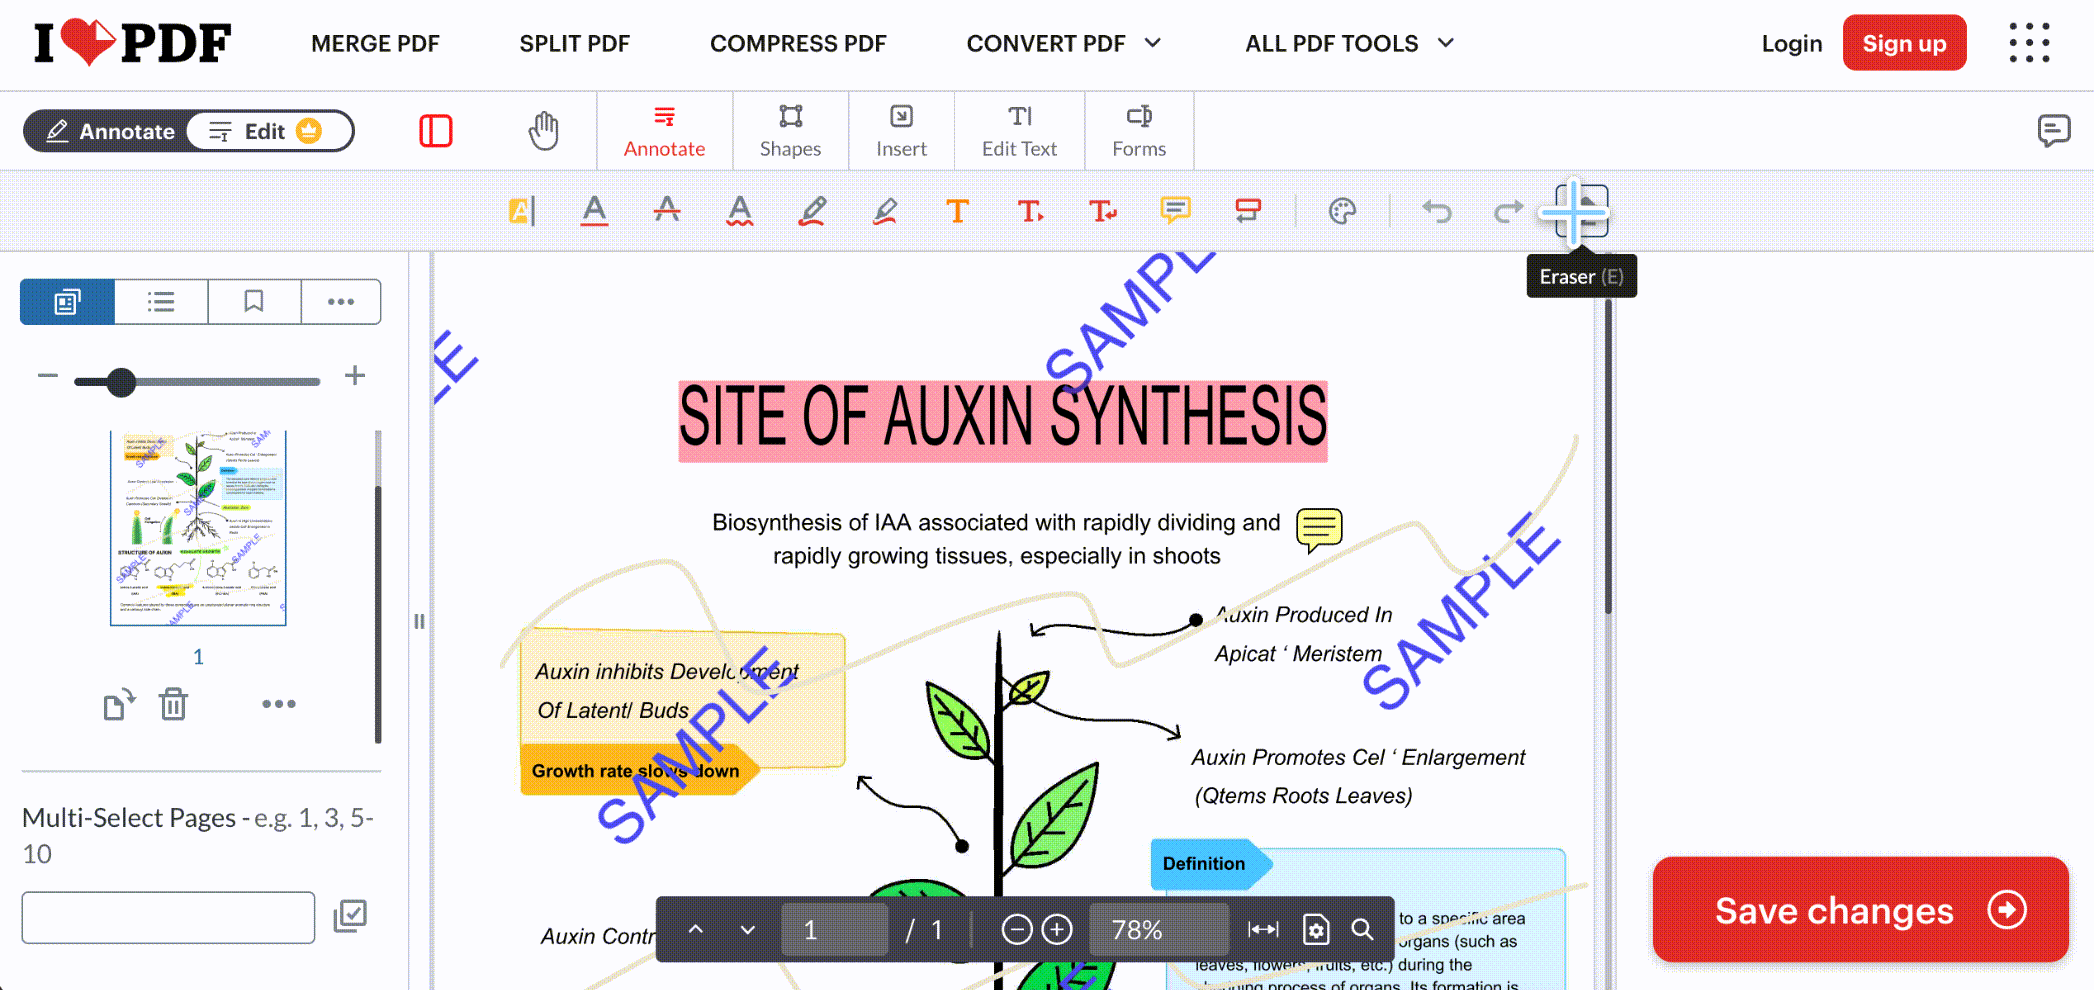Select the sticky note comment tool
Viewport: 2094px width, 990px height.
tap(1175, 211)
